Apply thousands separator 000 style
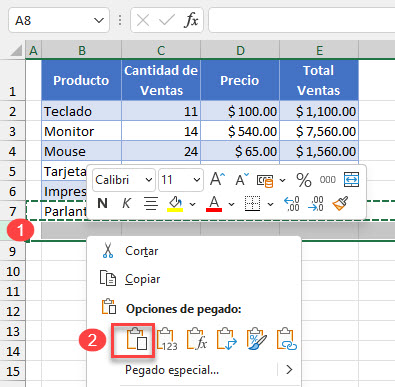Image resolution: width=395 pixels, height=387 pixels. [x=328, y=180]
